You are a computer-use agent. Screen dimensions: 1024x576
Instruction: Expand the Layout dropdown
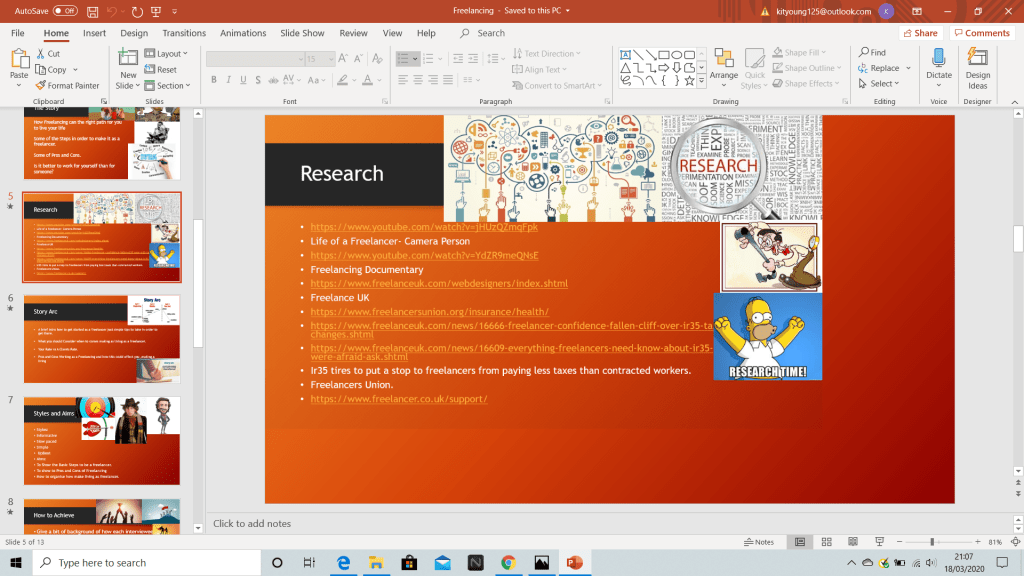(167, 54)
